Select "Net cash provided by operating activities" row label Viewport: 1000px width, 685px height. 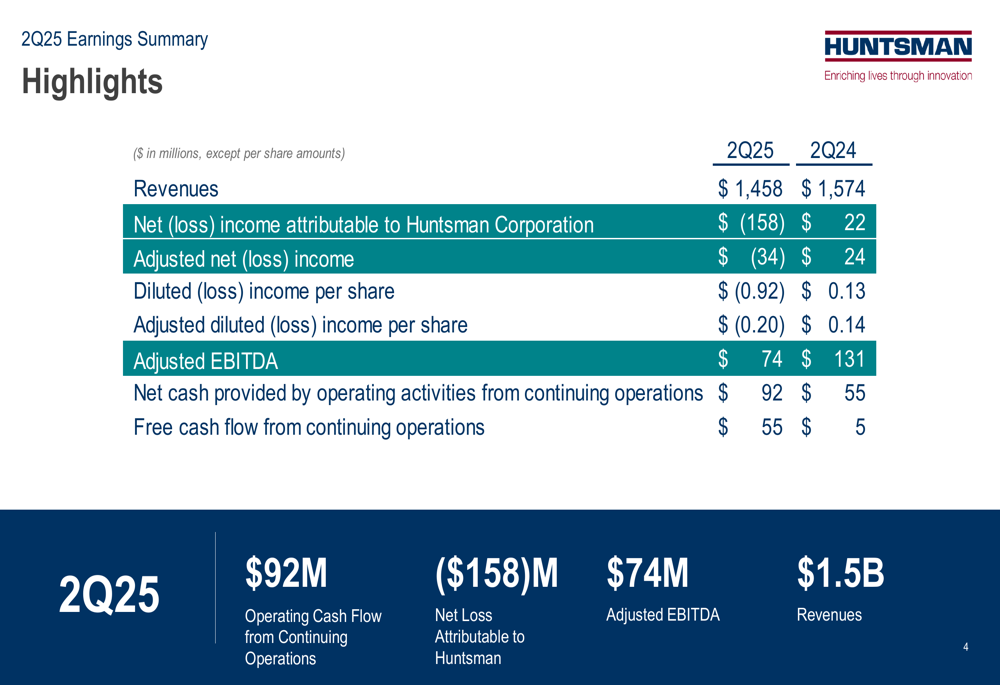click(x=418, y=394)
